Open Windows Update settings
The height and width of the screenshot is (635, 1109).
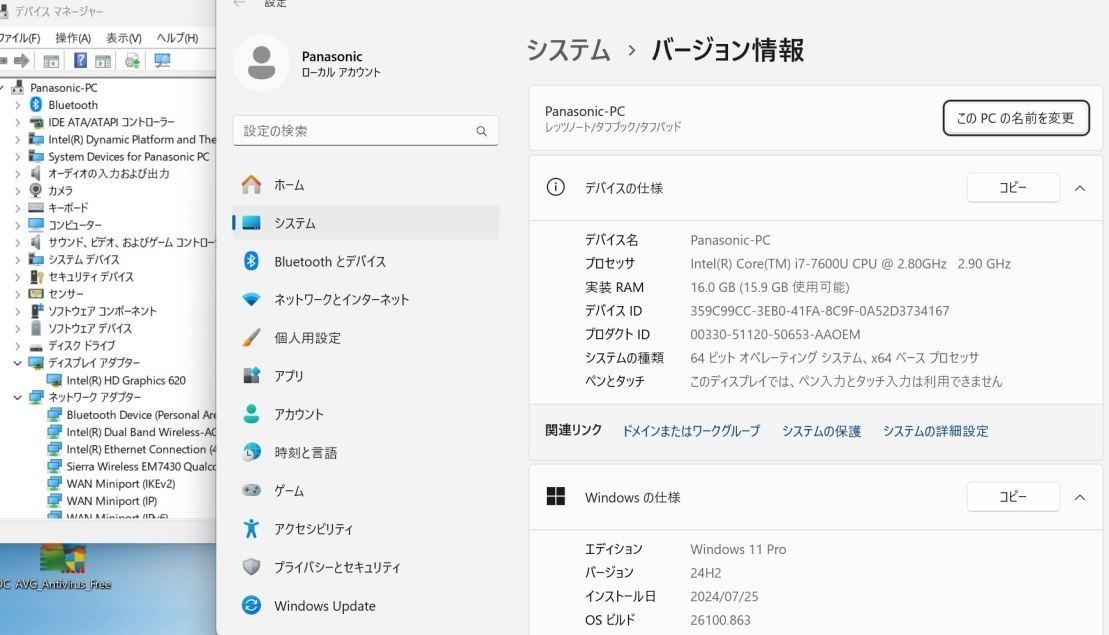[366, 606]
